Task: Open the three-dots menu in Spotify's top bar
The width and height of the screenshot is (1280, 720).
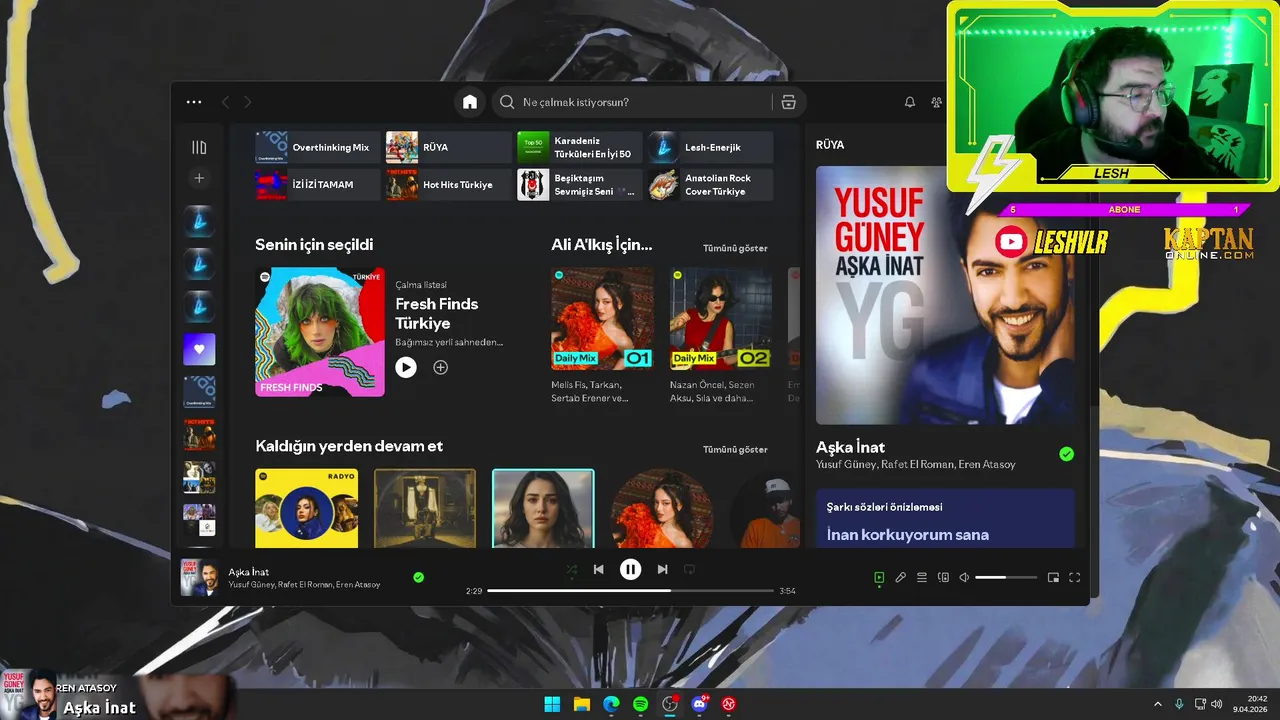Action: coord(194,102)
